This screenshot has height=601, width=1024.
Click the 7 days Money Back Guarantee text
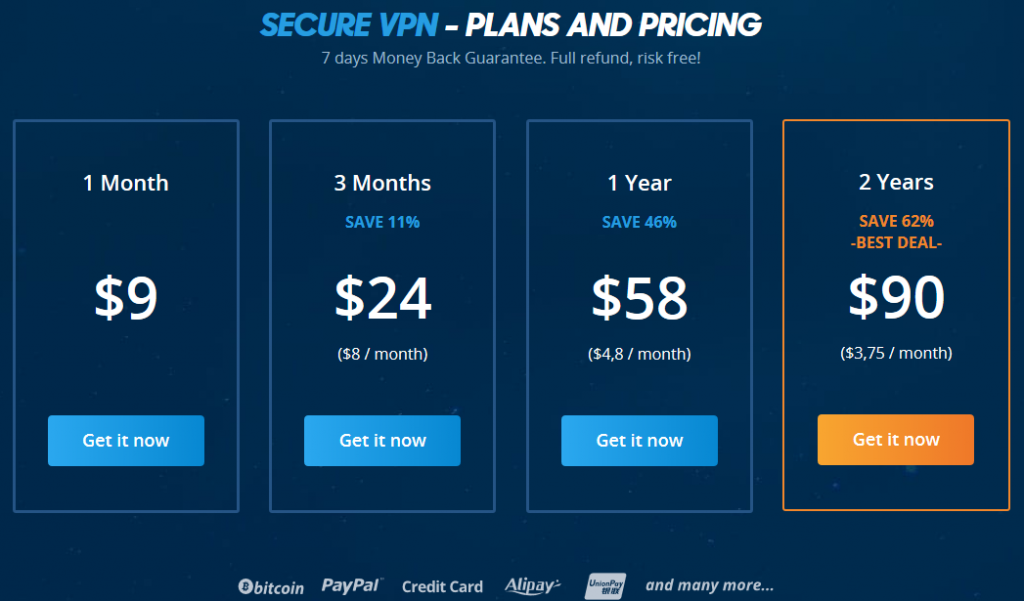(x=511, y=58)
